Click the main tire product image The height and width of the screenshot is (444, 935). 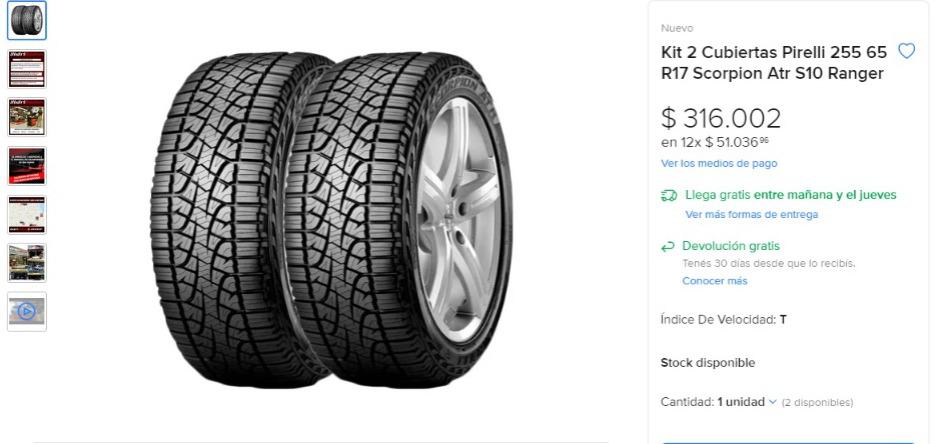[331, 219]
